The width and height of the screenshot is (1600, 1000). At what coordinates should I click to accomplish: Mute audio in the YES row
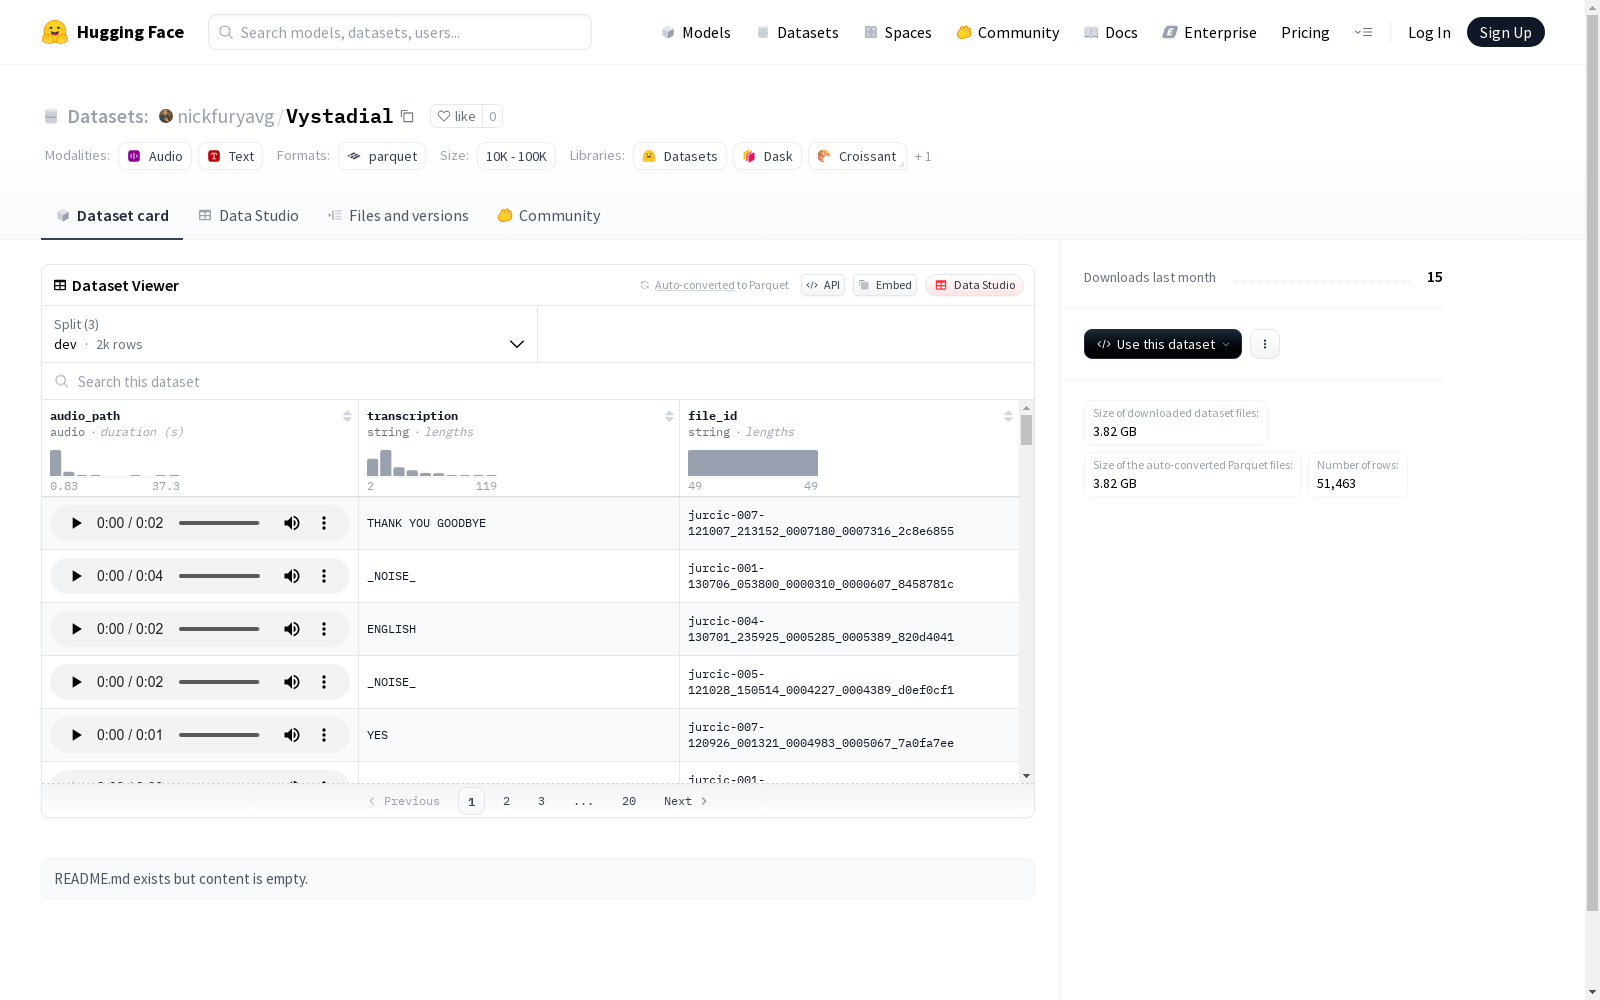292,735
